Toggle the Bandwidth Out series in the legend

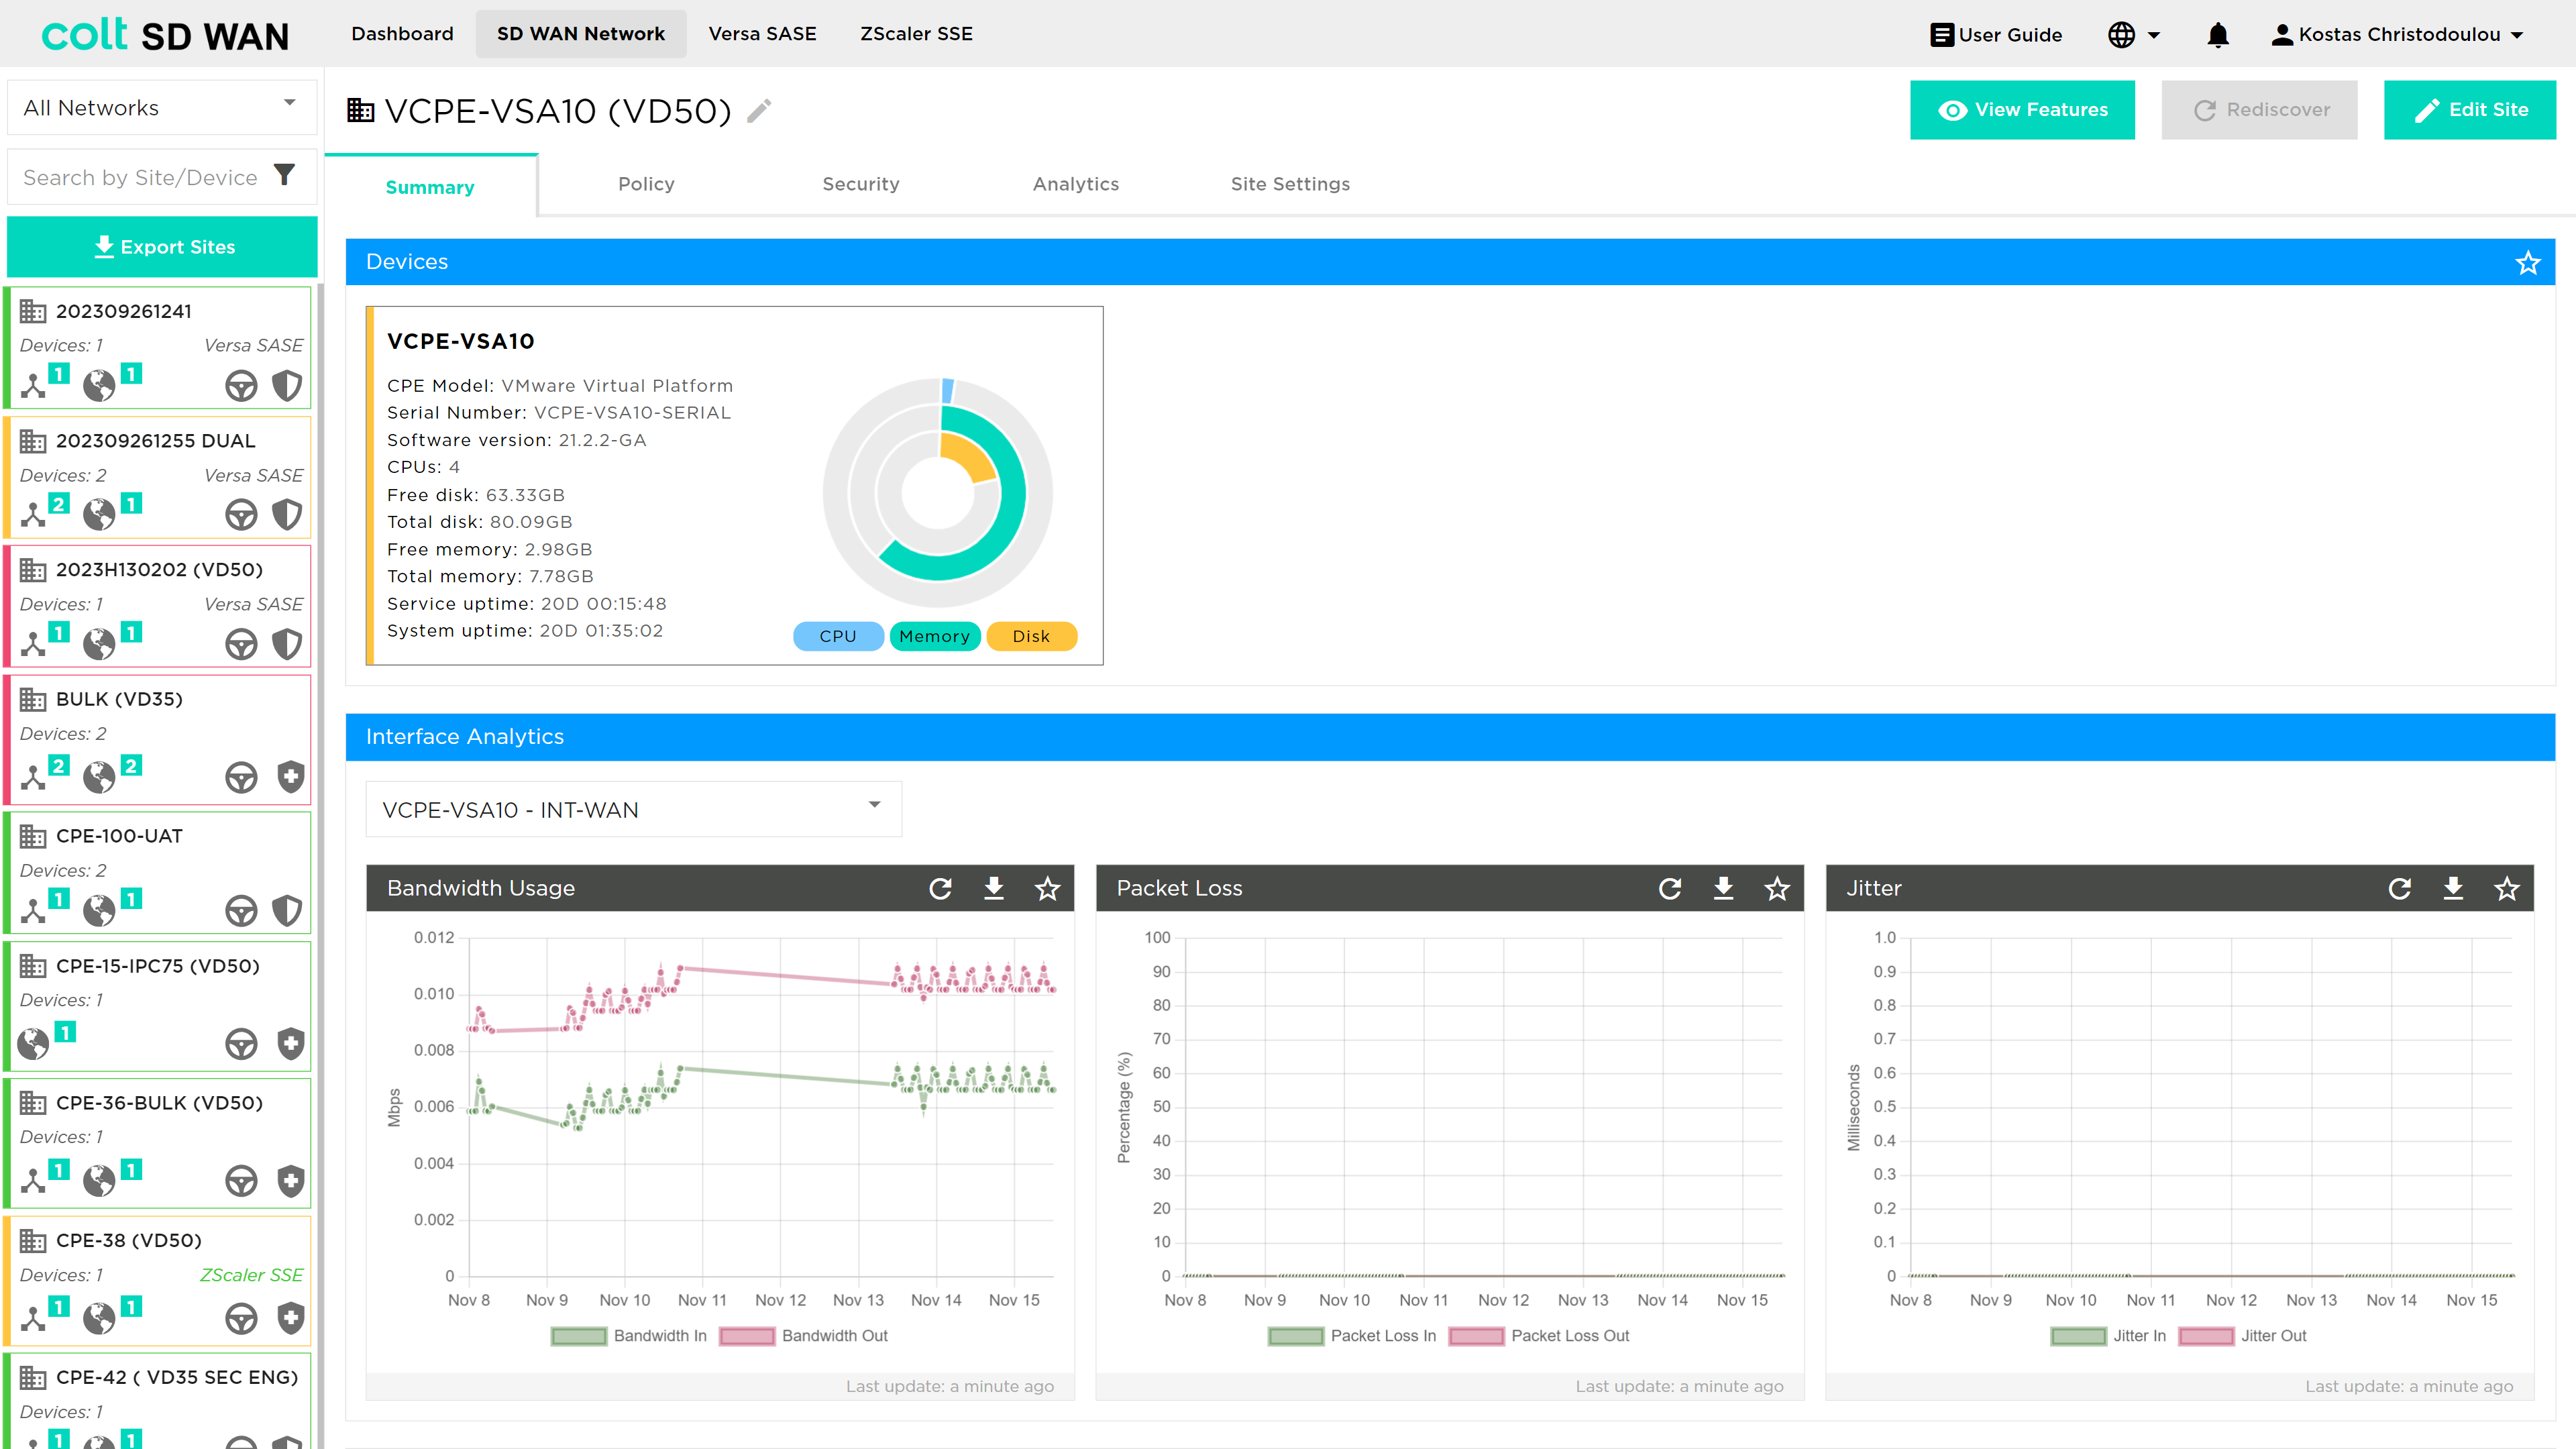point(803,1335)
